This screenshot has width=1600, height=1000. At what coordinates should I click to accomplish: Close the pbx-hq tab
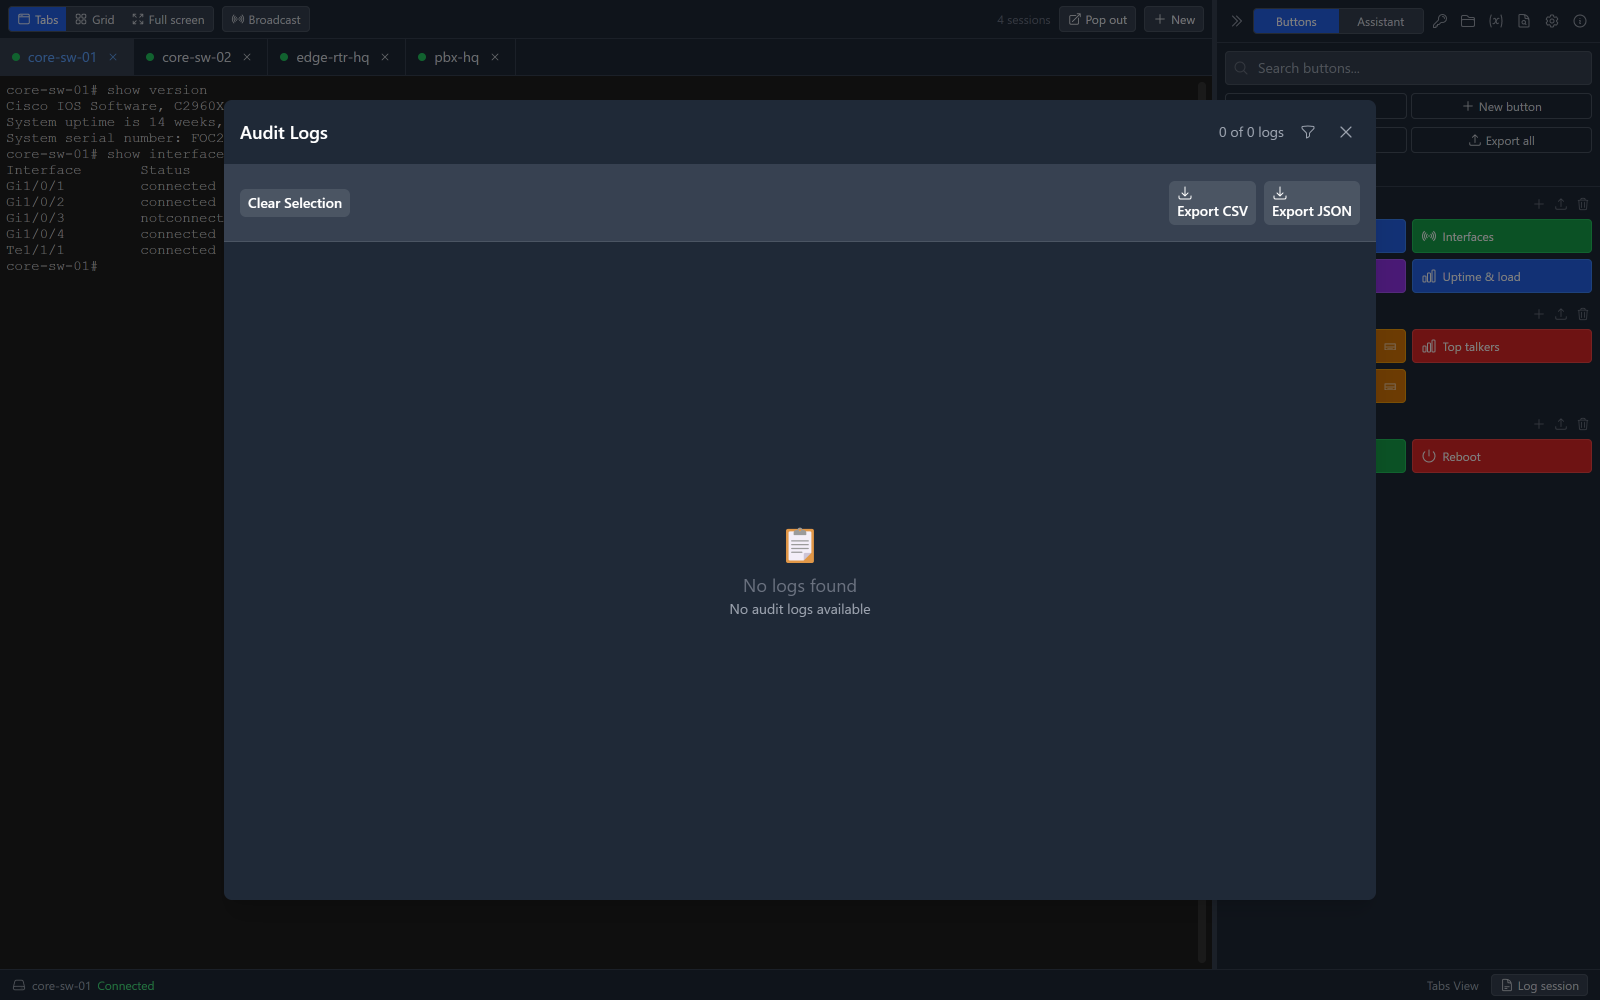coord(495,57)
